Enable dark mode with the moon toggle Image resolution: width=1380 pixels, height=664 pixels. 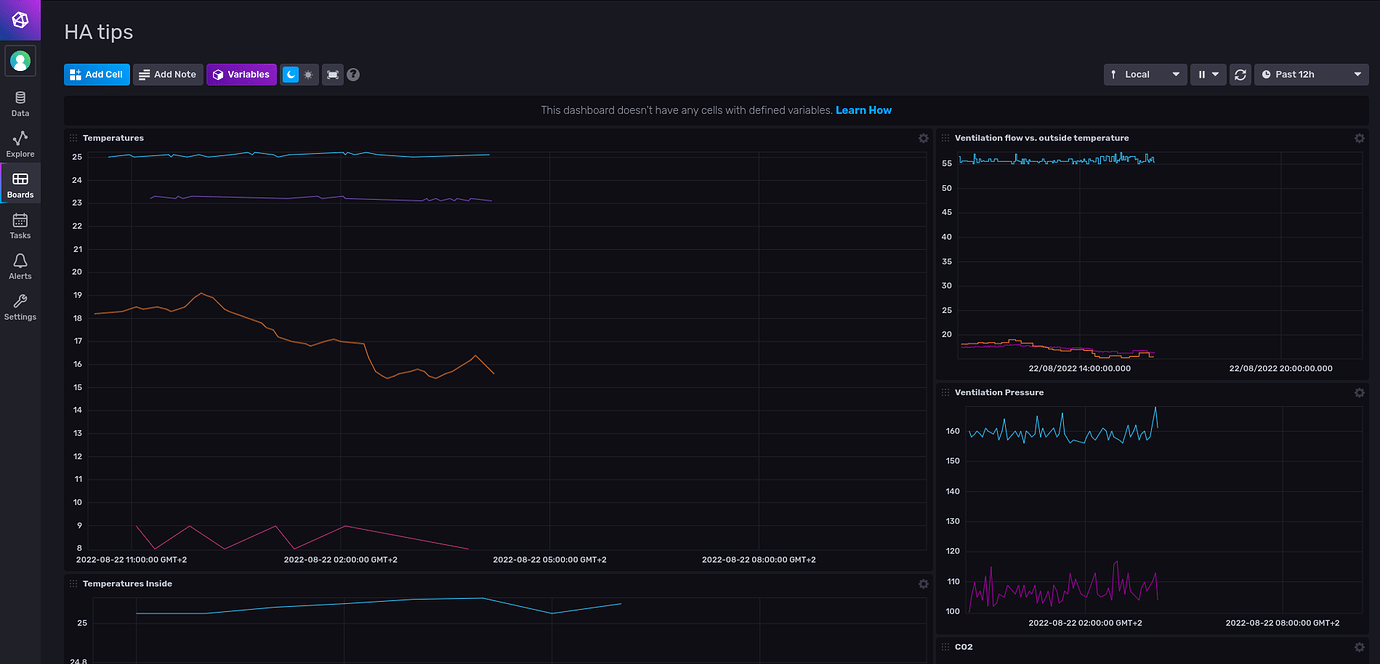[x=291, y=74]
